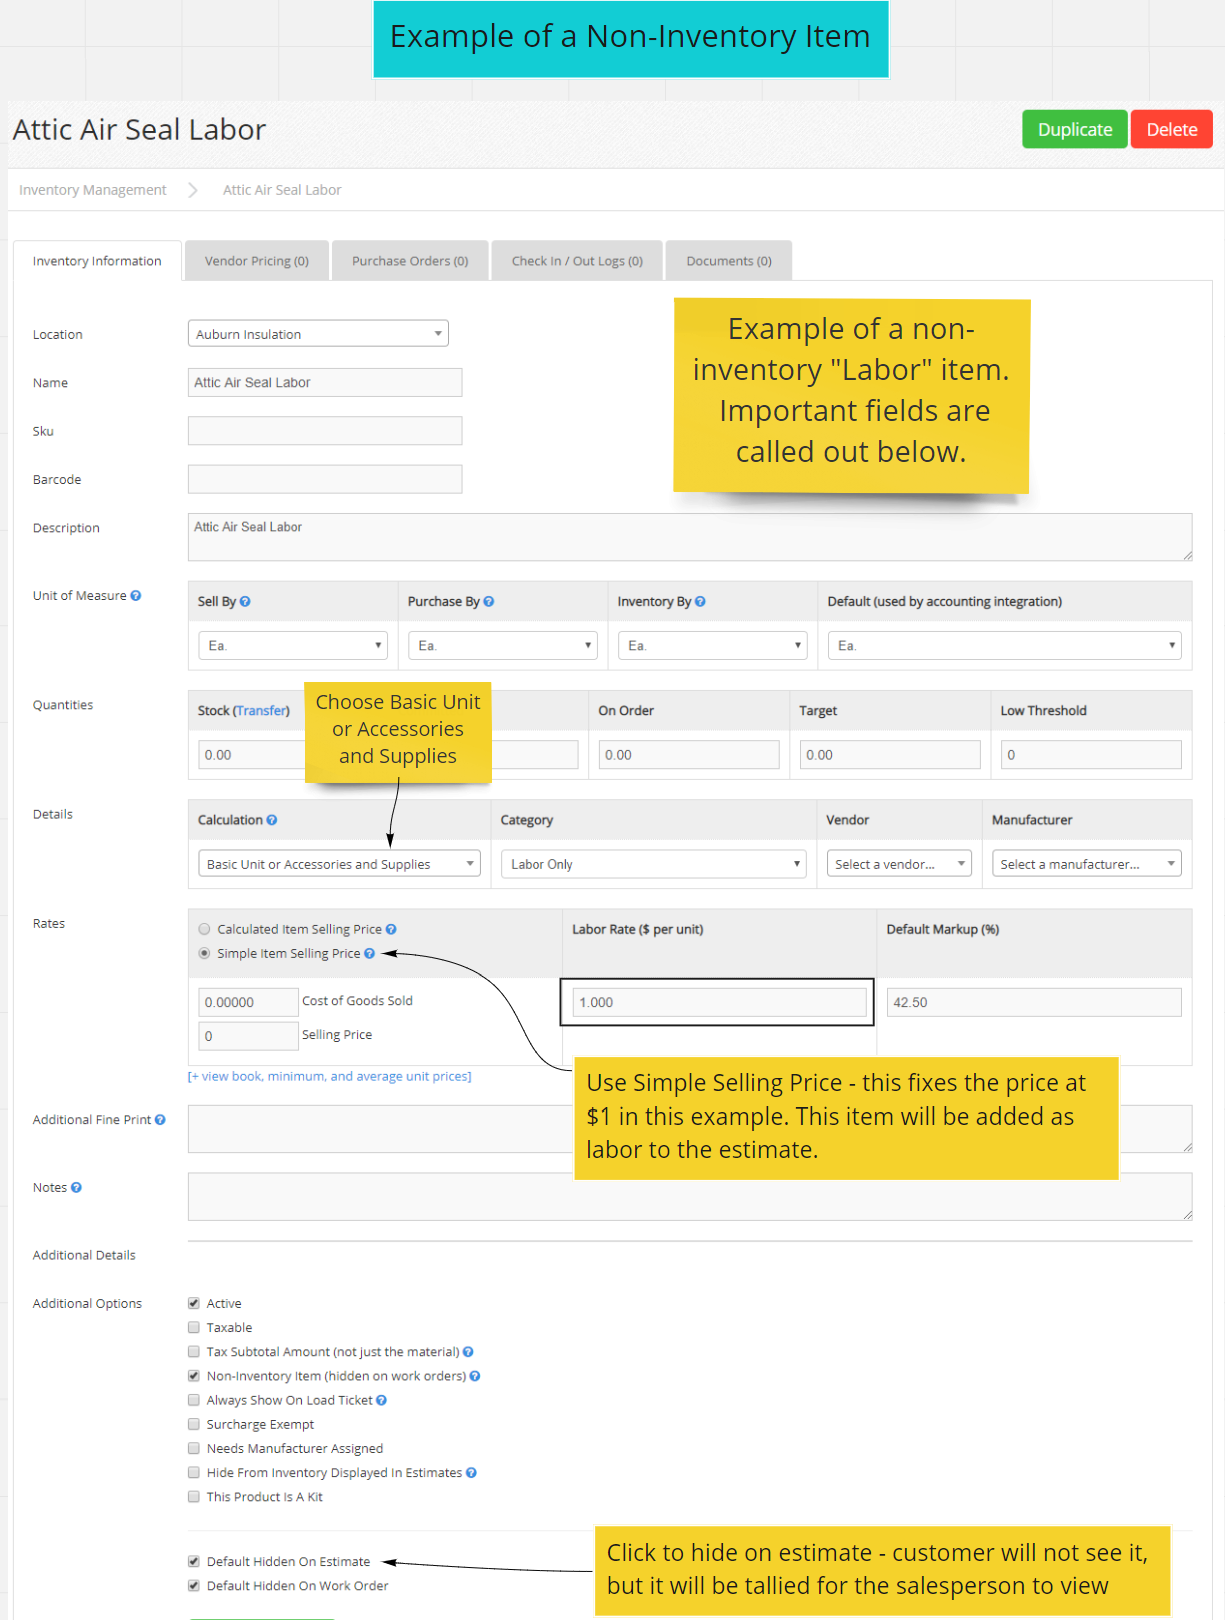Uncheck Default Hidden On Estimate

[194, 1562]
